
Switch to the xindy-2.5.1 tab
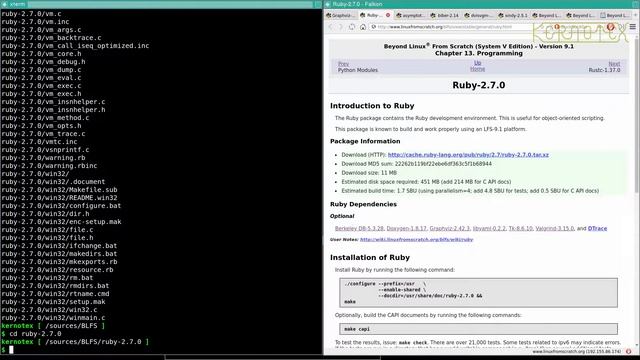click(513, 15)
